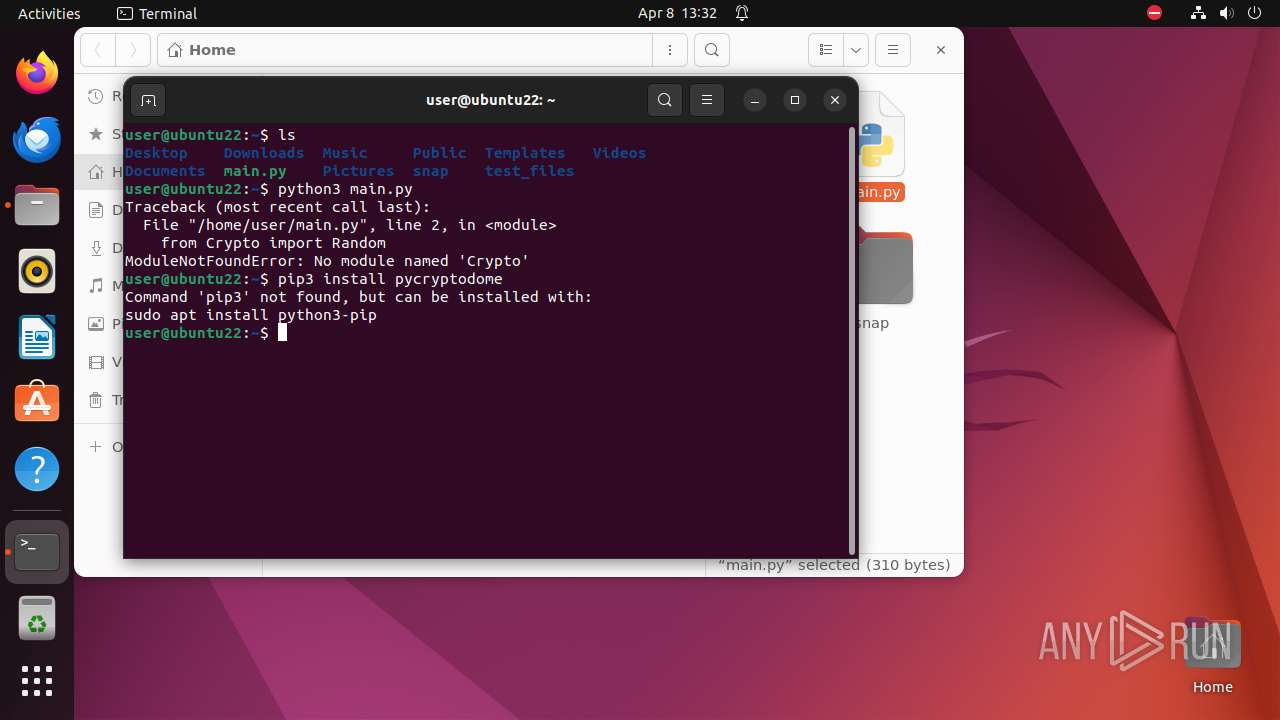Image resolution: width=1280 pixels, height=720 pixels.
Task: Open Pictures in the Files sidebar
Action: tap(100, 324)
